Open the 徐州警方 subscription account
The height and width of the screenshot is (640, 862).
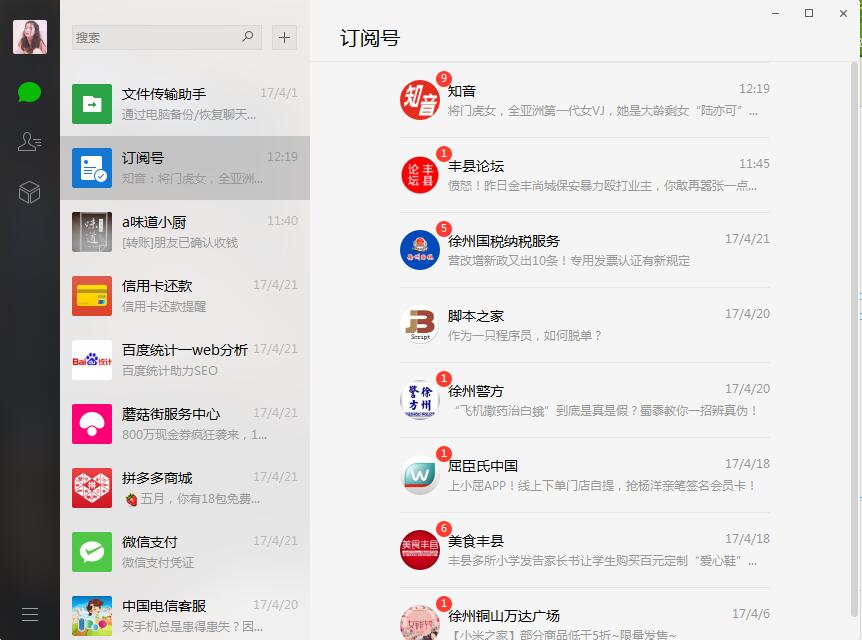584,400
